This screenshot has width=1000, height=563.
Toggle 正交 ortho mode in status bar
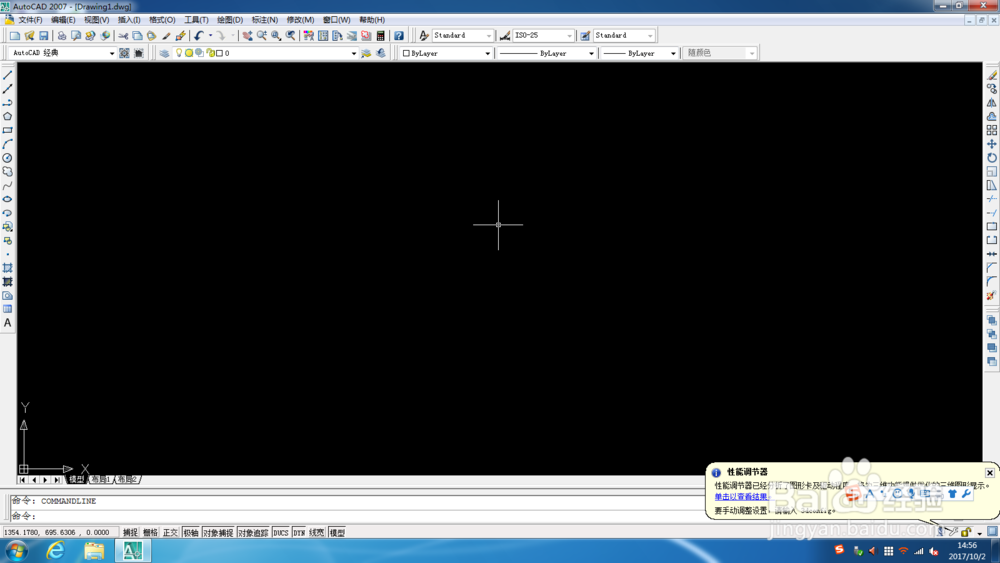170,532
